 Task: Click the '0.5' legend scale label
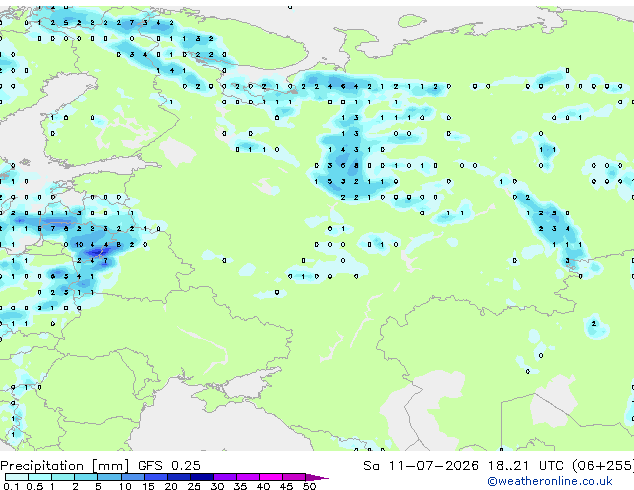click(x=34, y=486)
